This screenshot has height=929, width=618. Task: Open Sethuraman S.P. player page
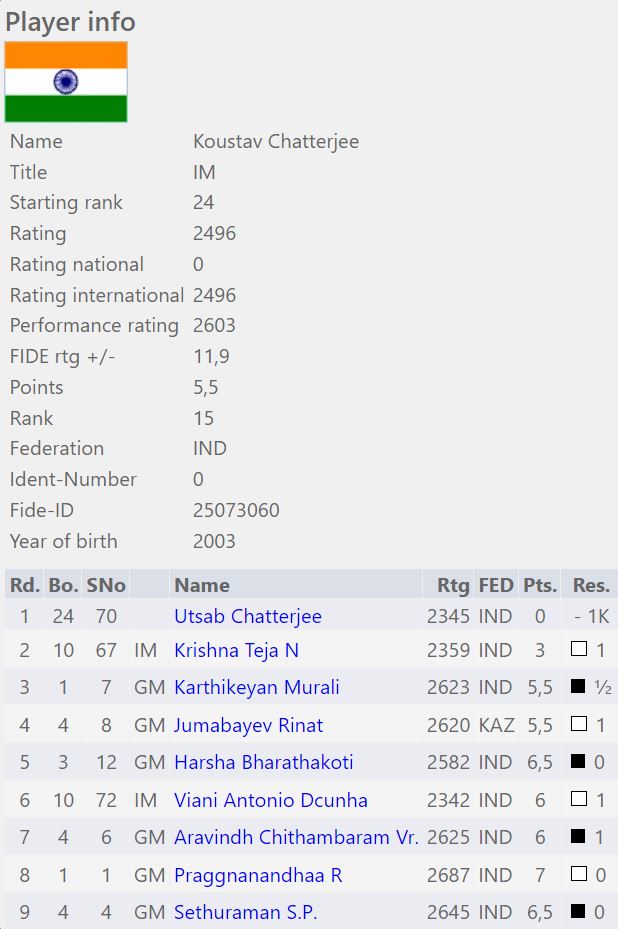pyautogui.click(x=245, y=912)
